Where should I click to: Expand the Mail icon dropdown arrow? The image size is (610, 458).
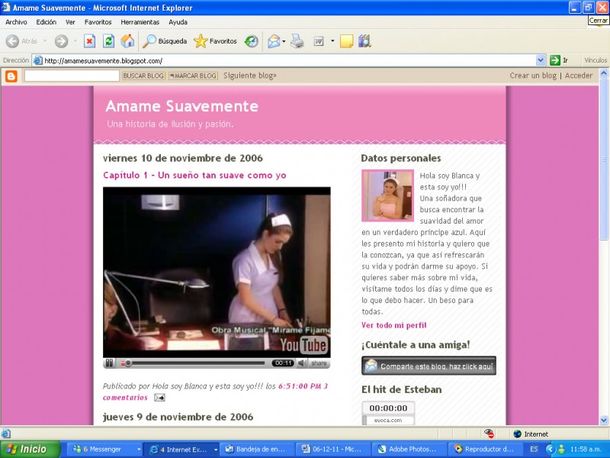(284, 41)
